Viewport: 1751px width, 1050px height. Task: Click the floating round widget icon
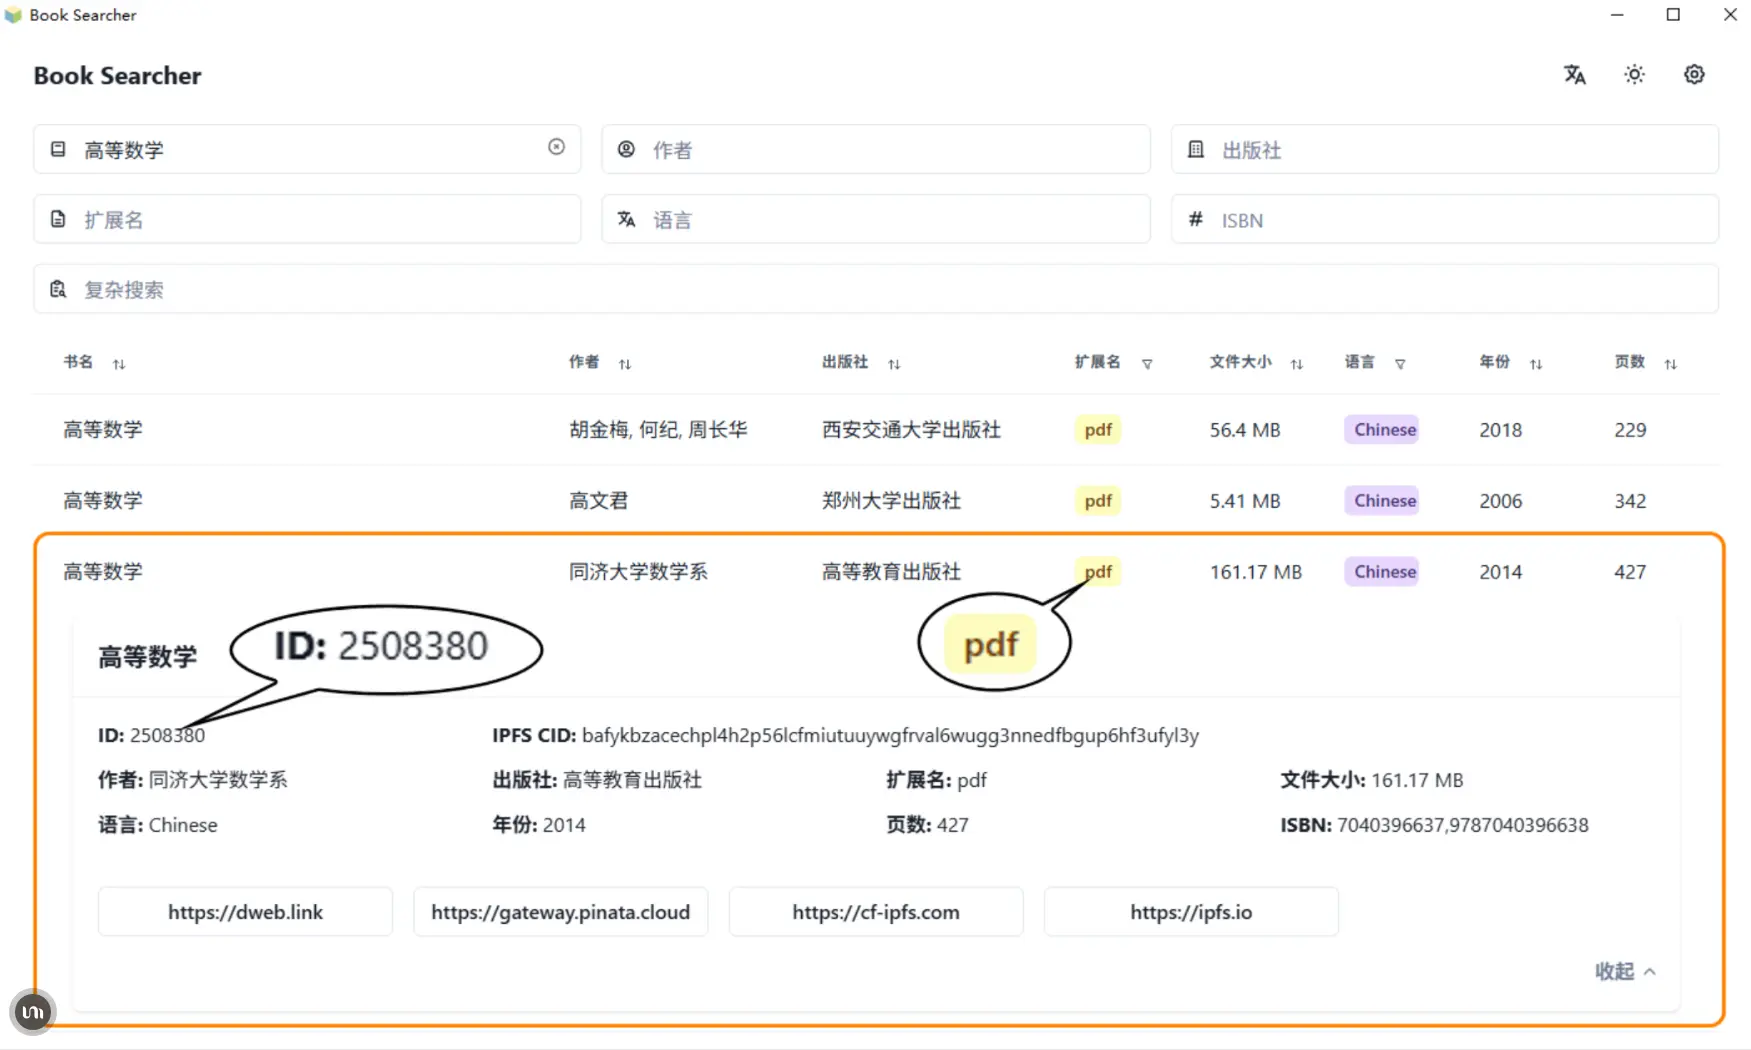point(33,1012)
